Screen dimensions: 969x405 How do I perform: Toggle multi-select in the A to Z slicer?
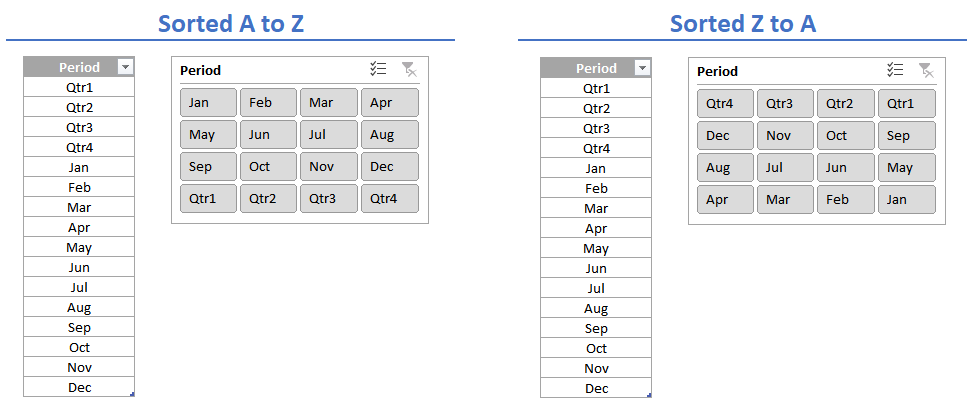click(378, 69)
